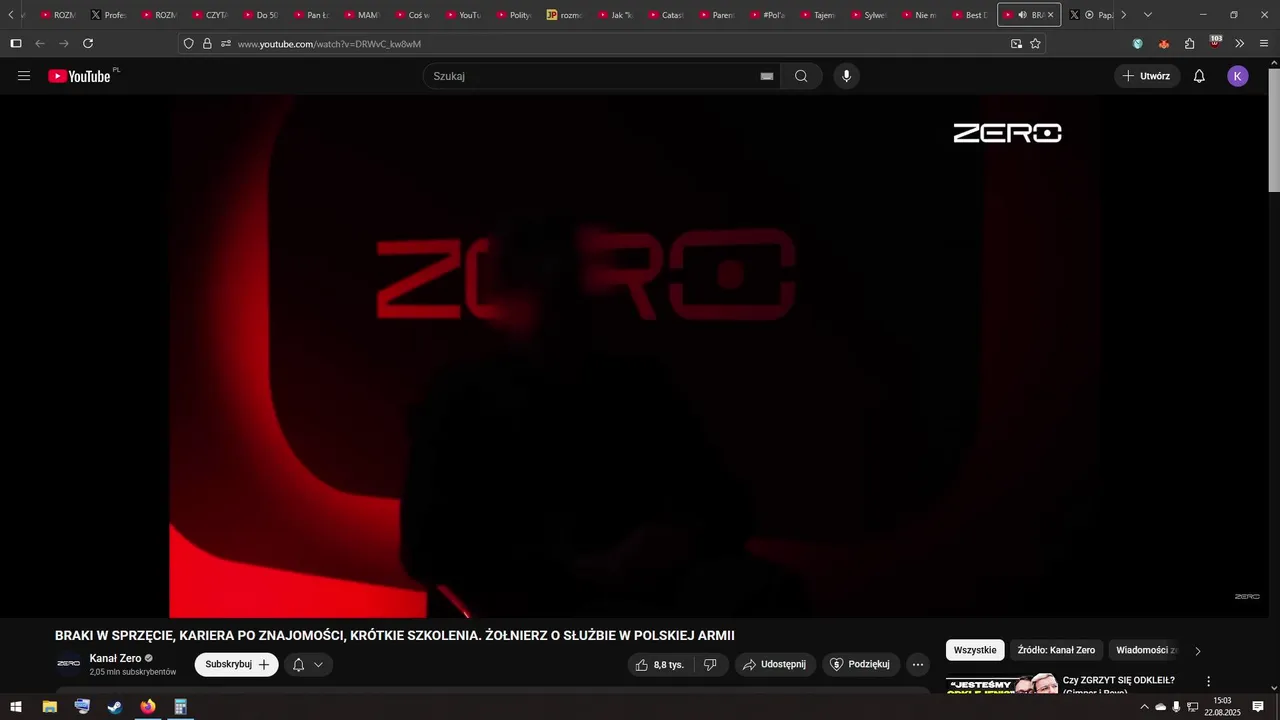Go forward one page in browser
Screen dimensions: 1280x720
(x=64, y=44)
